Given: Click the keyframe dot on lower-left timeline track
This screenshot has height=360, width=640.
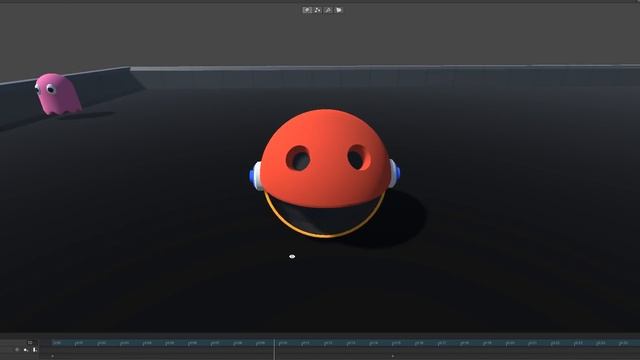Looking at the screenshot, I should pyautogui.click(x=52, y=356).
